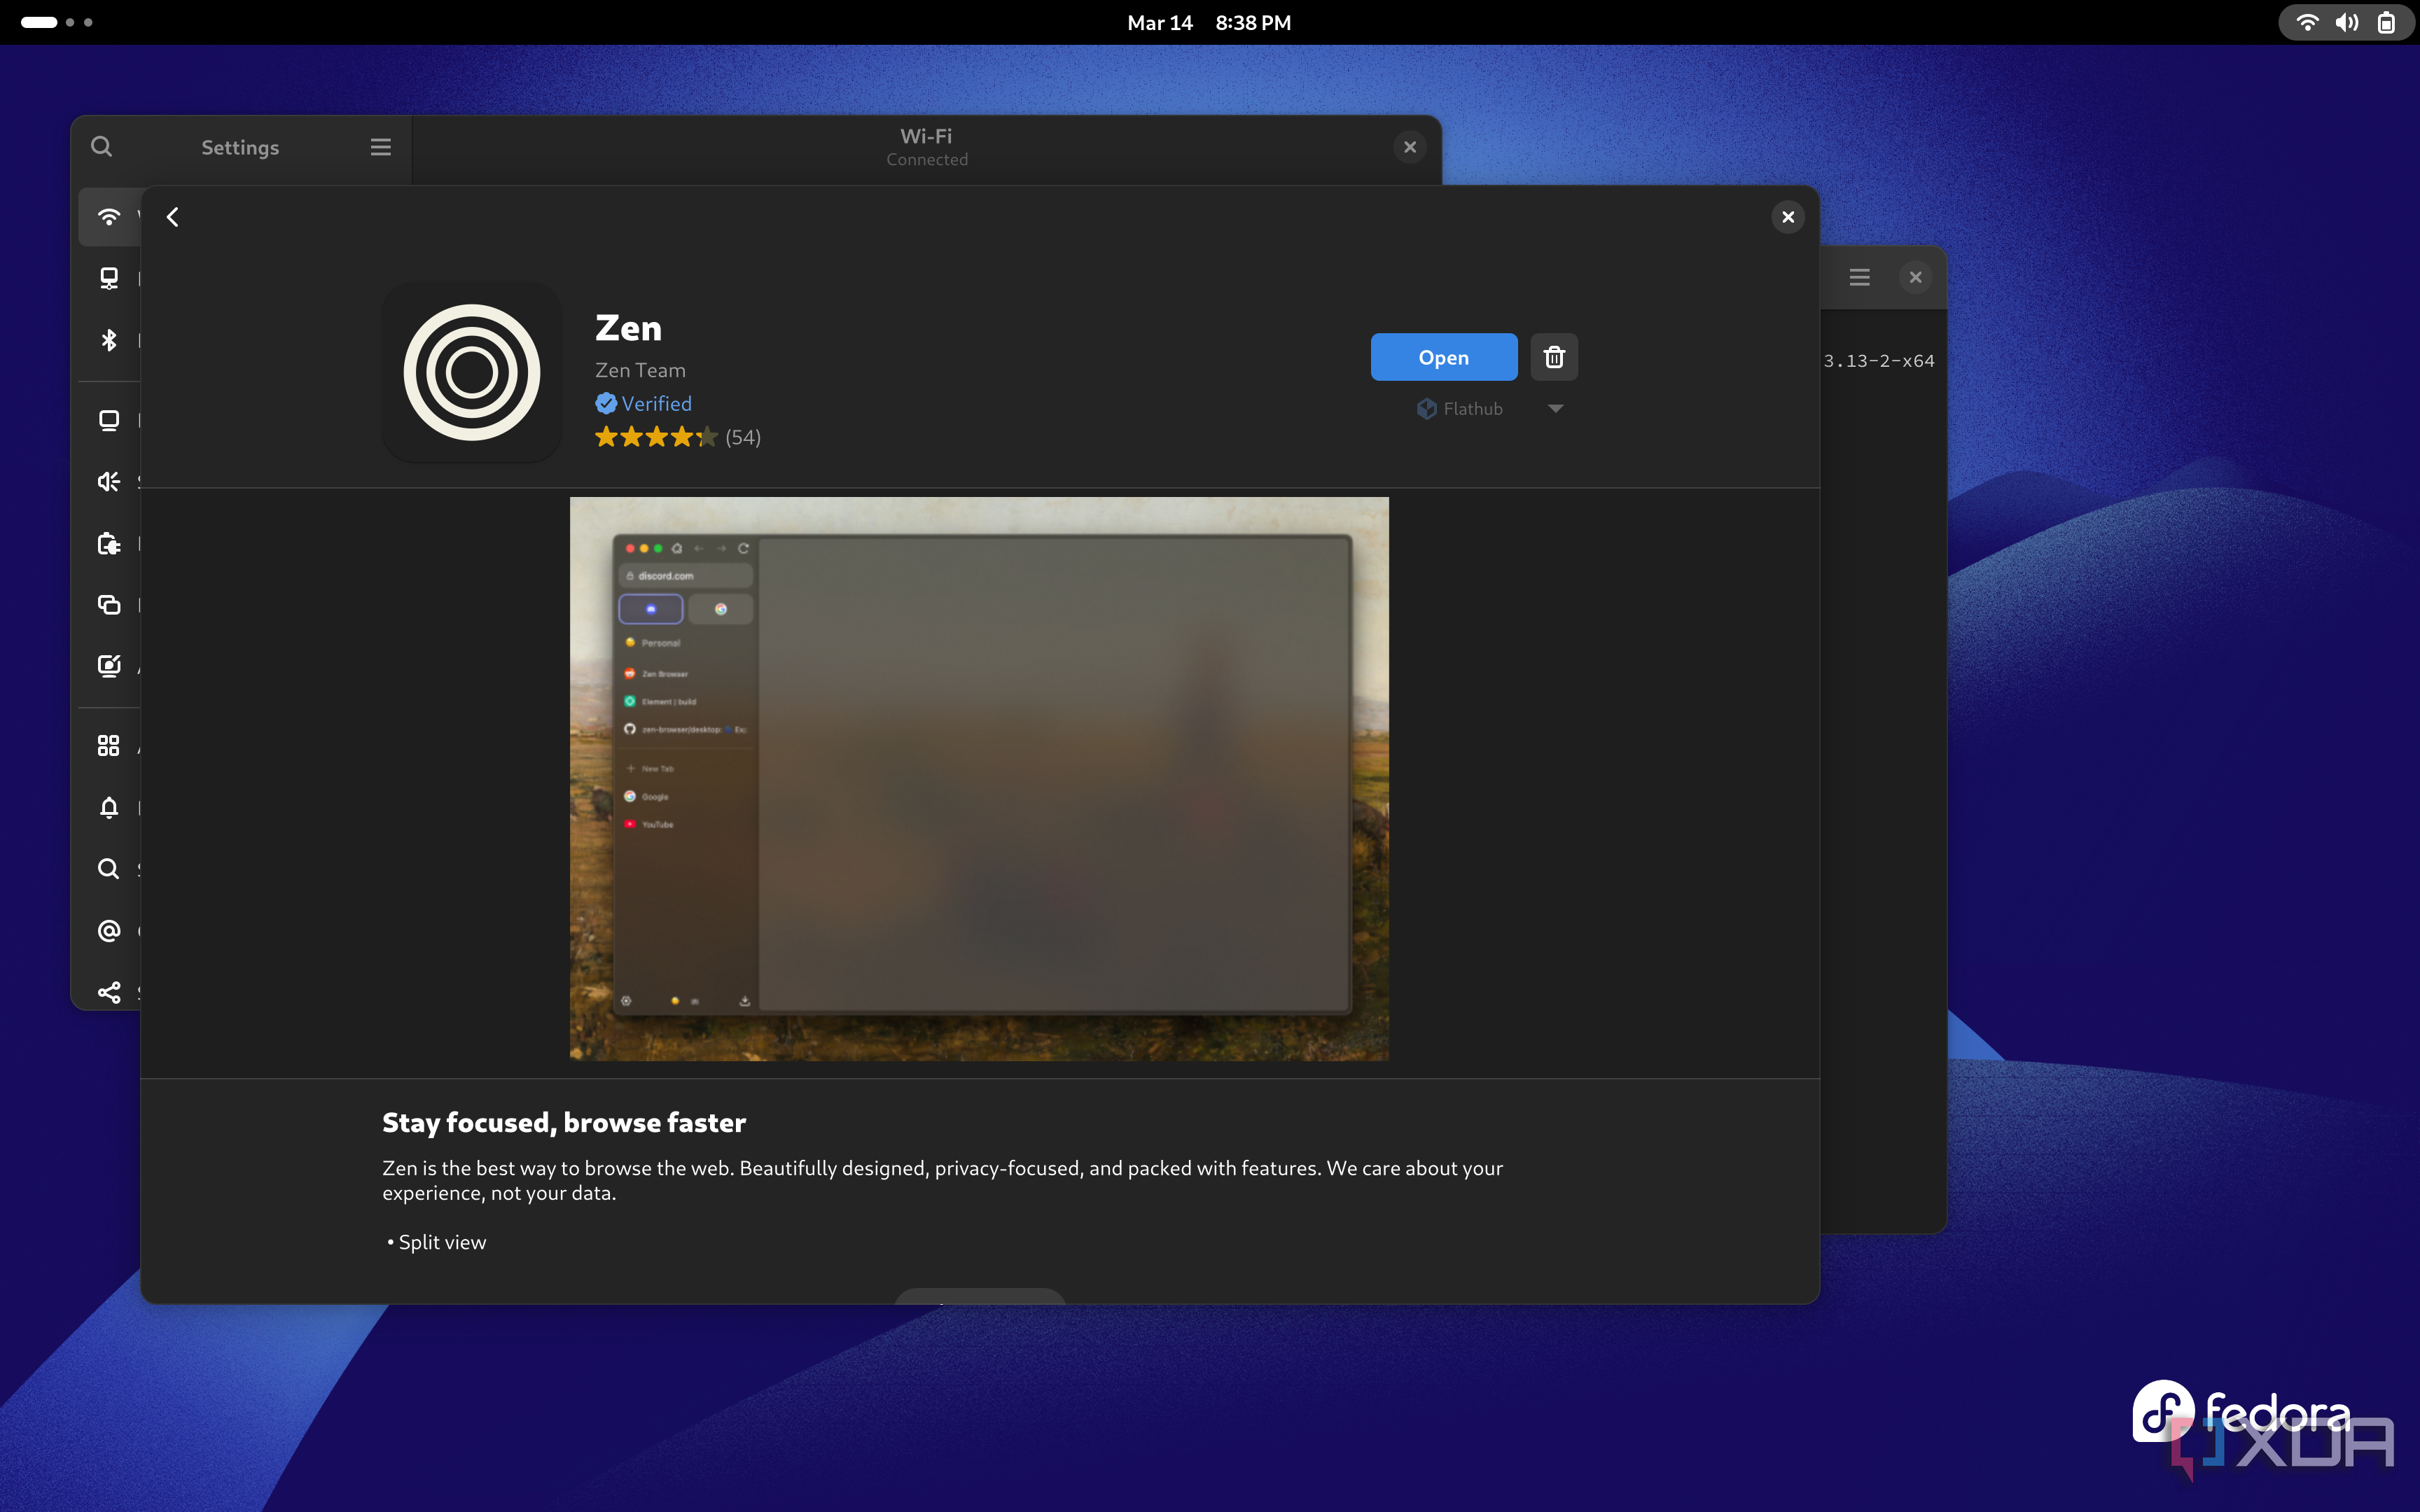The height and width of the screenshot is (1512, 2420).
Task: Select Multitasking in the Settings sidebar
Action: click(109, 604)
